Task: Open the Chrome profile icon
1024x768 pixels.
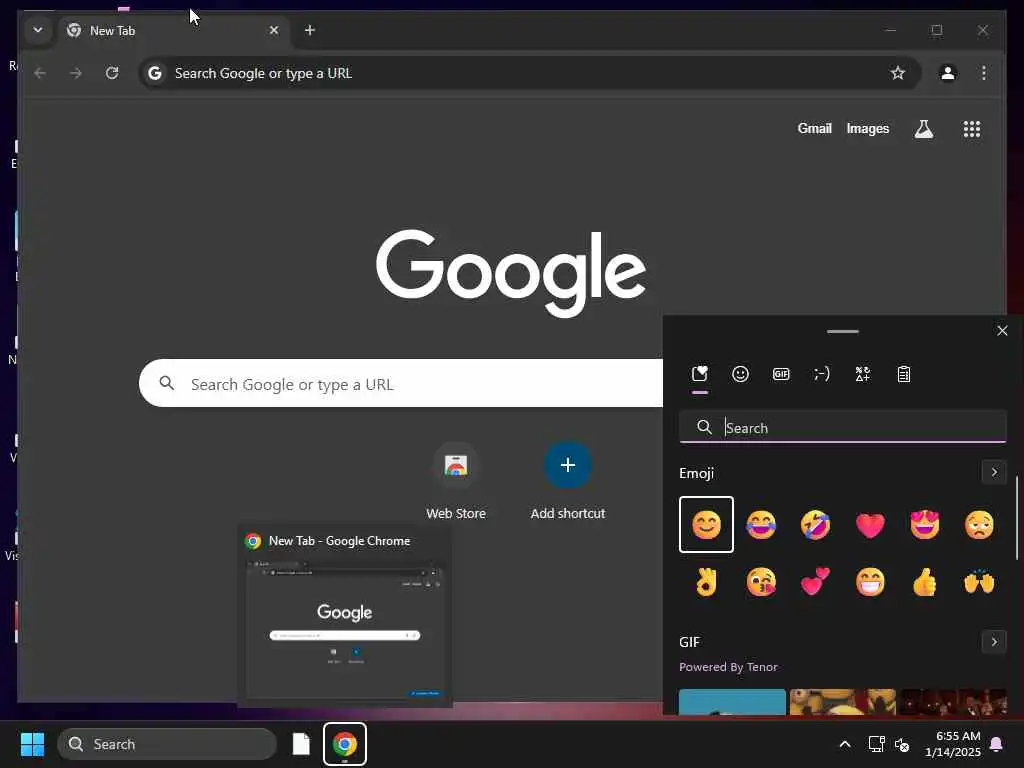Action: pos(948,73)
